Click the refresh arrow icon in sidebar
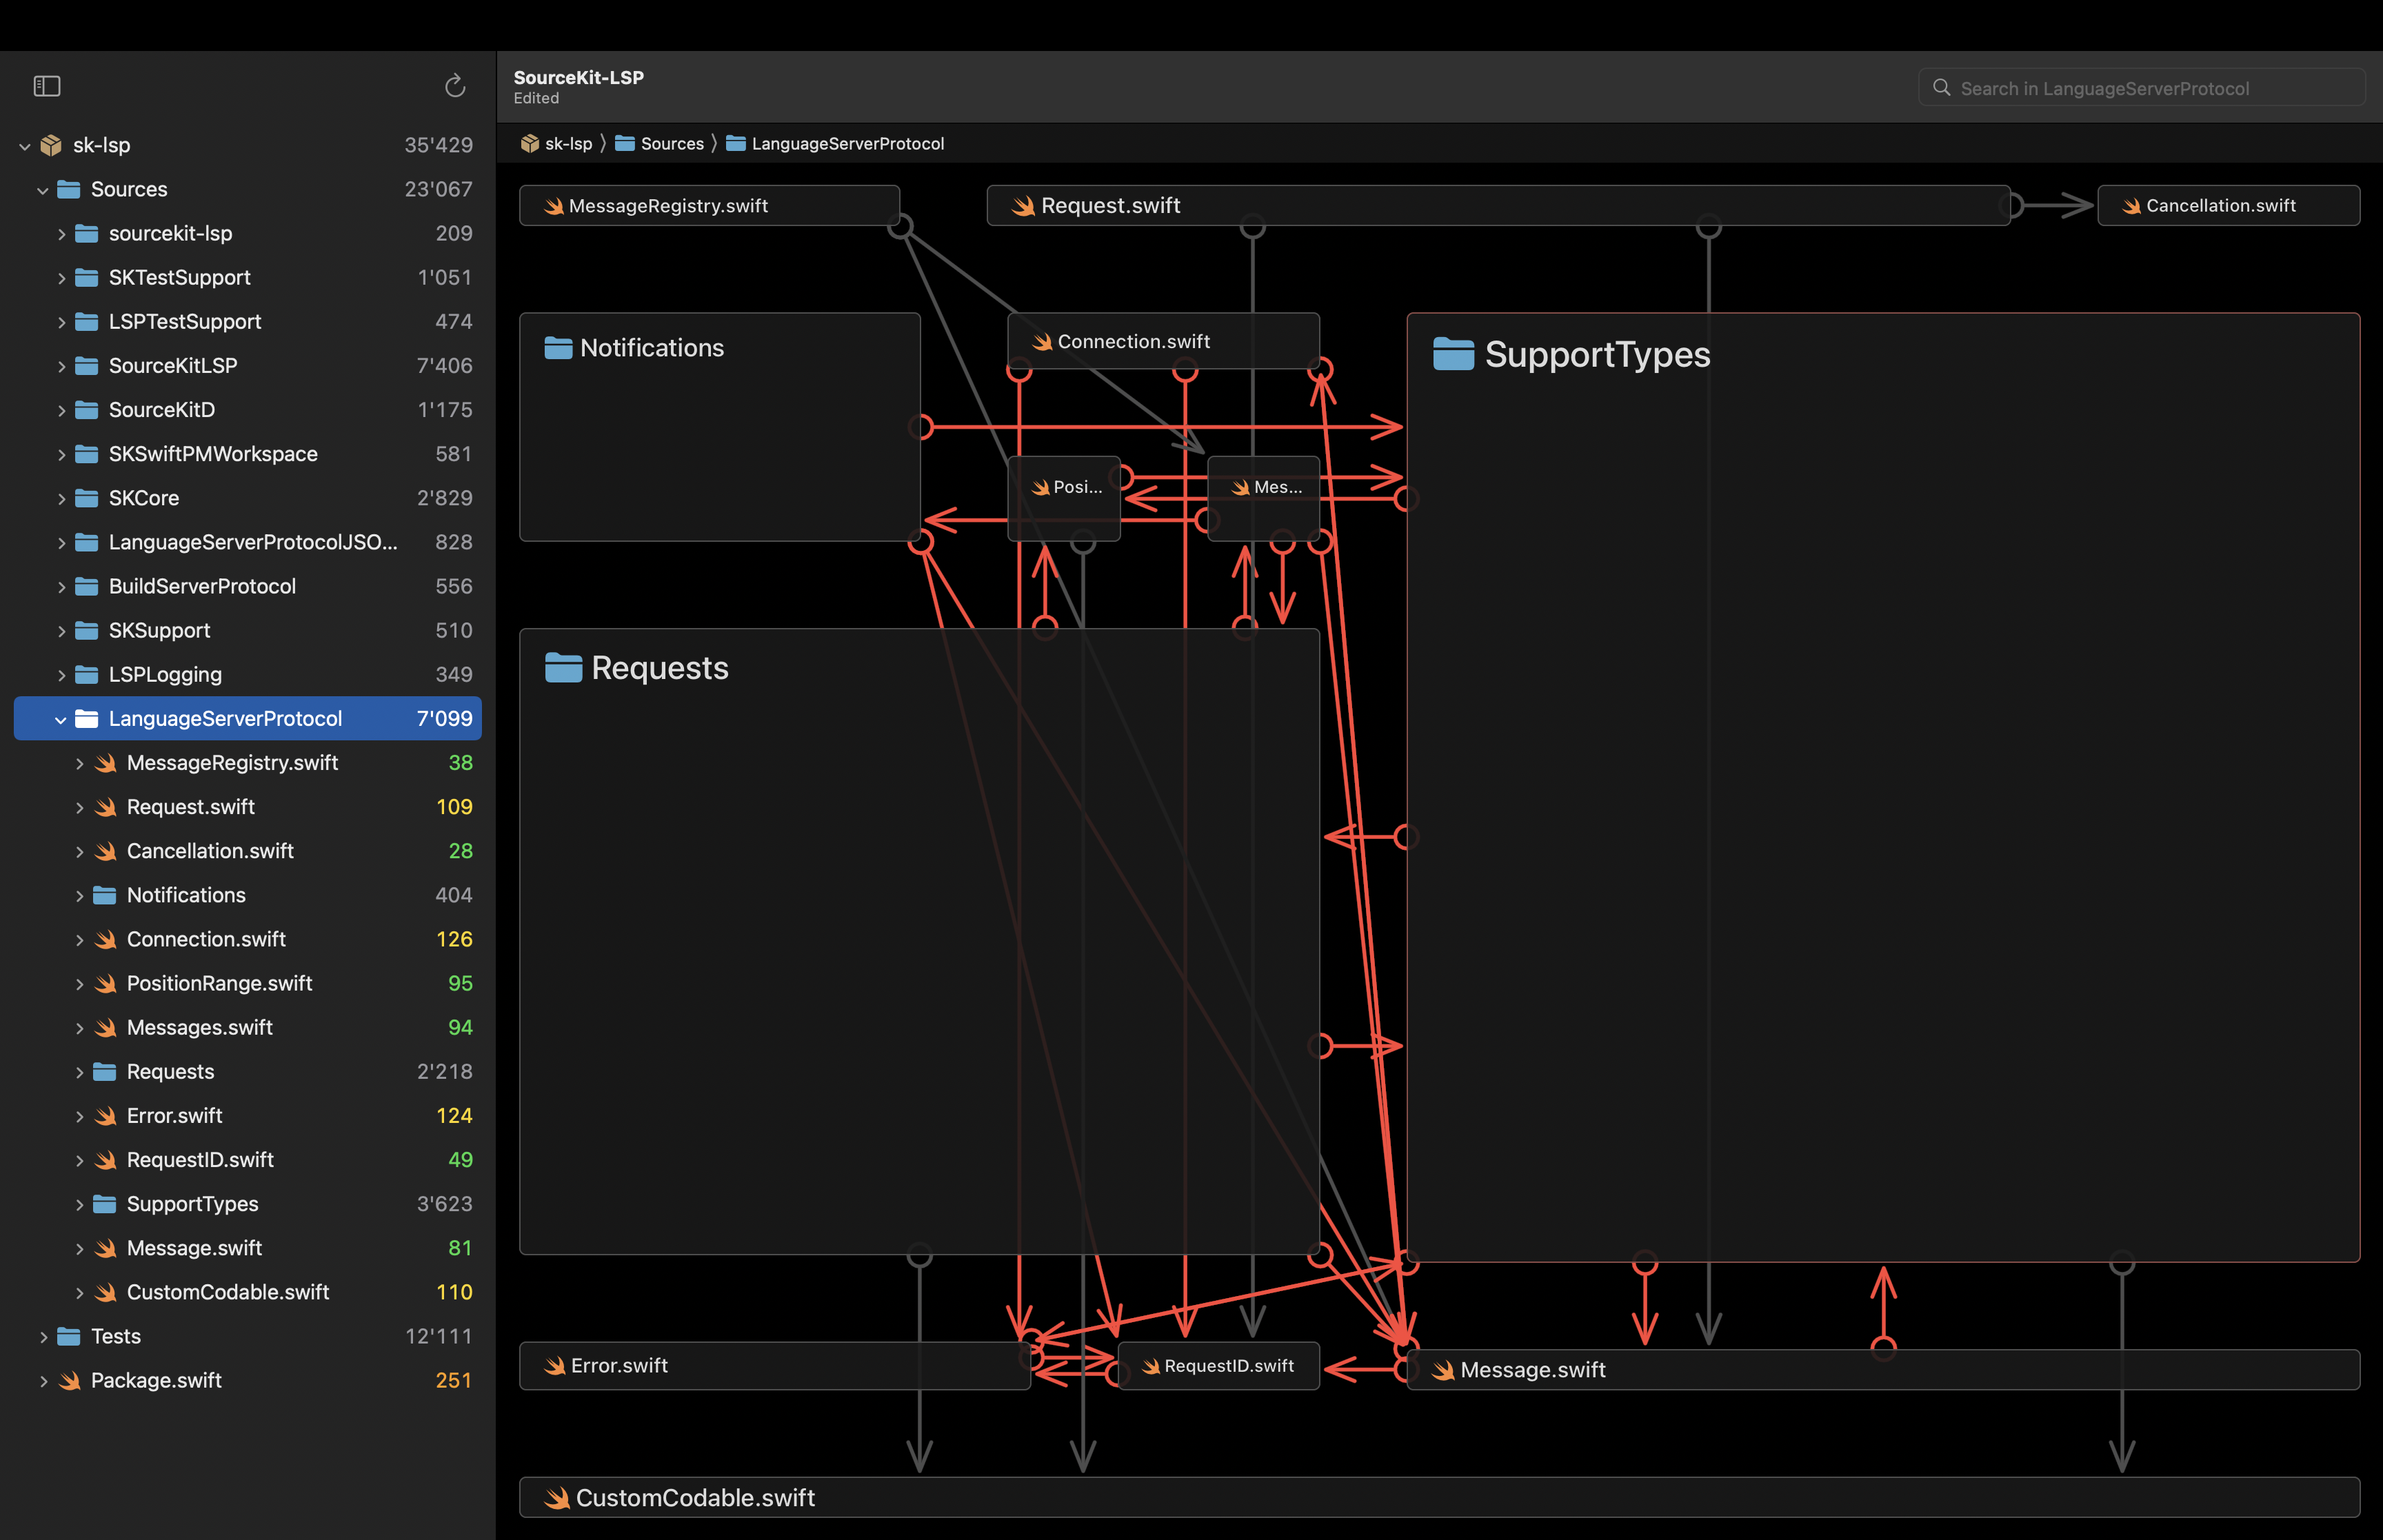2383x1540 pixels. coord(455,86)
